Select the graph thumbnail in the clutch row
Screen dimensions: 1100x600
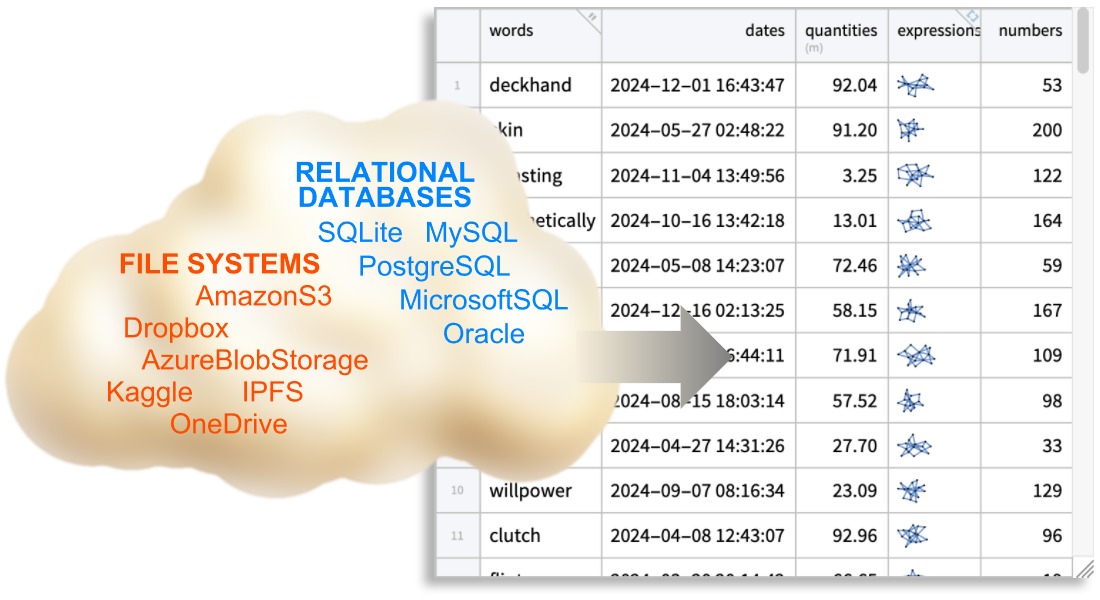pyautogui.click(x=912, y=535)
